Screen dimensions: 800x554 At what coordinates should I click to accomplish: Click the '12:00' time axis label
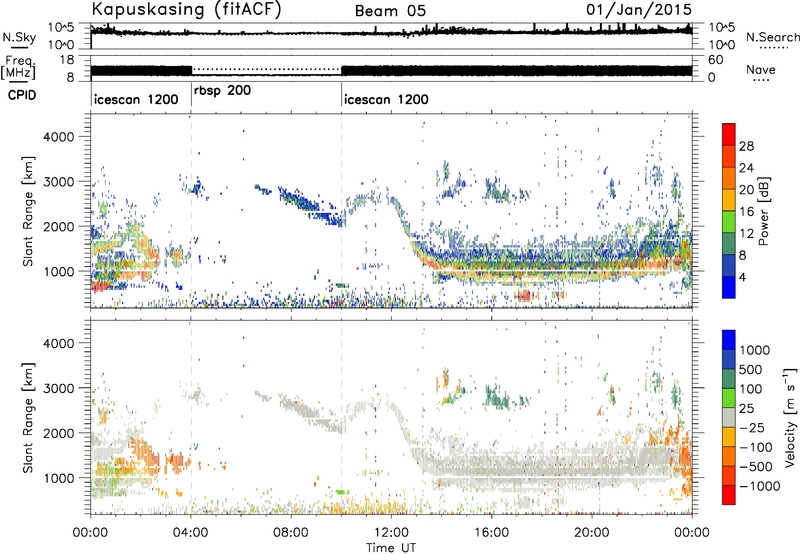[391, 533]
